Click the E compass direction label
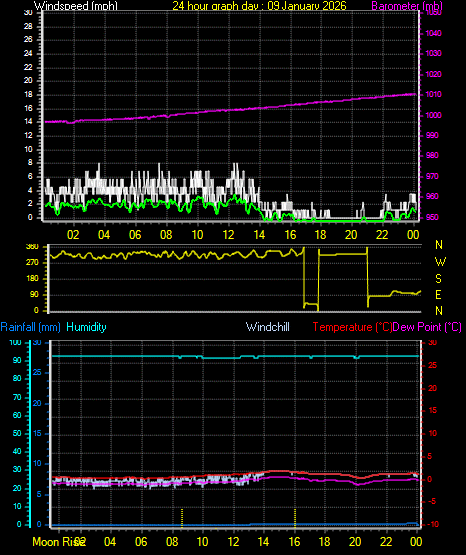466x555 pixels. (x=438, y=295)
